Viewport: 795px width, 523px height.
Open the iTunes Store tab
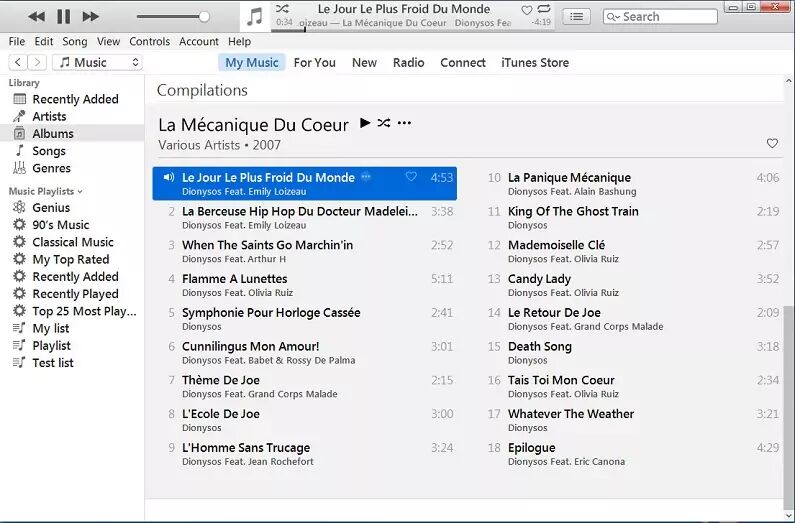point(535,63)
